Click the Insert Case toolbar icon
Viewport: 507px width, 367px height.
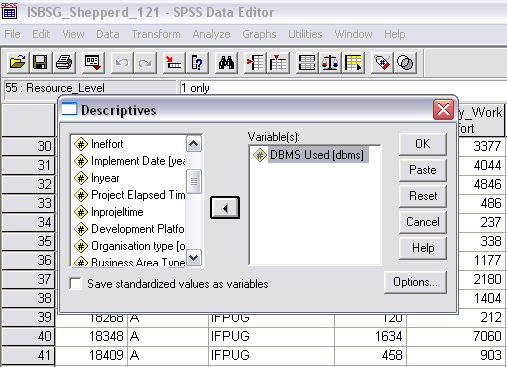pyautogui.click(x=255, y=62)
